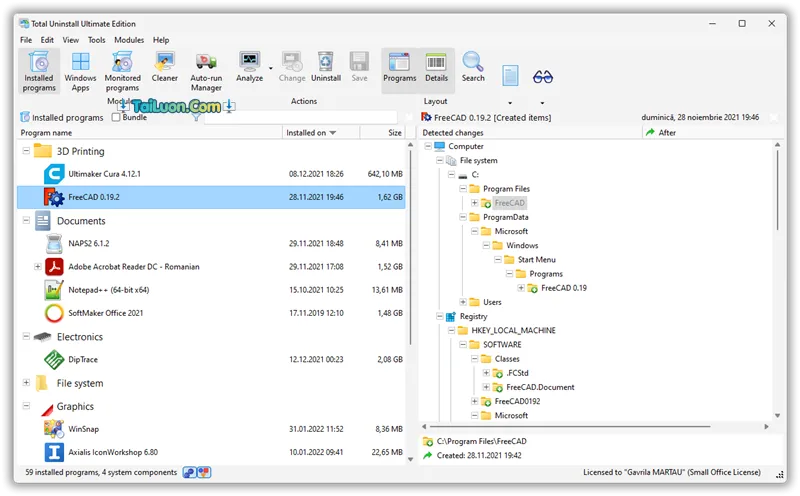Select Ultimaker Cura program icon

pos(54,174)
